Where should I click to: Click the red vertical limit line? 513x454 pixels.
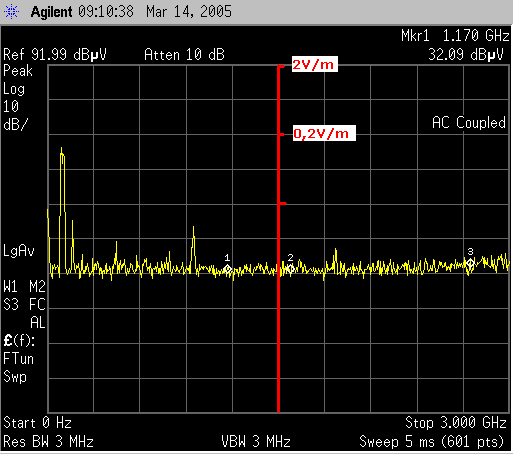[278, 238]
